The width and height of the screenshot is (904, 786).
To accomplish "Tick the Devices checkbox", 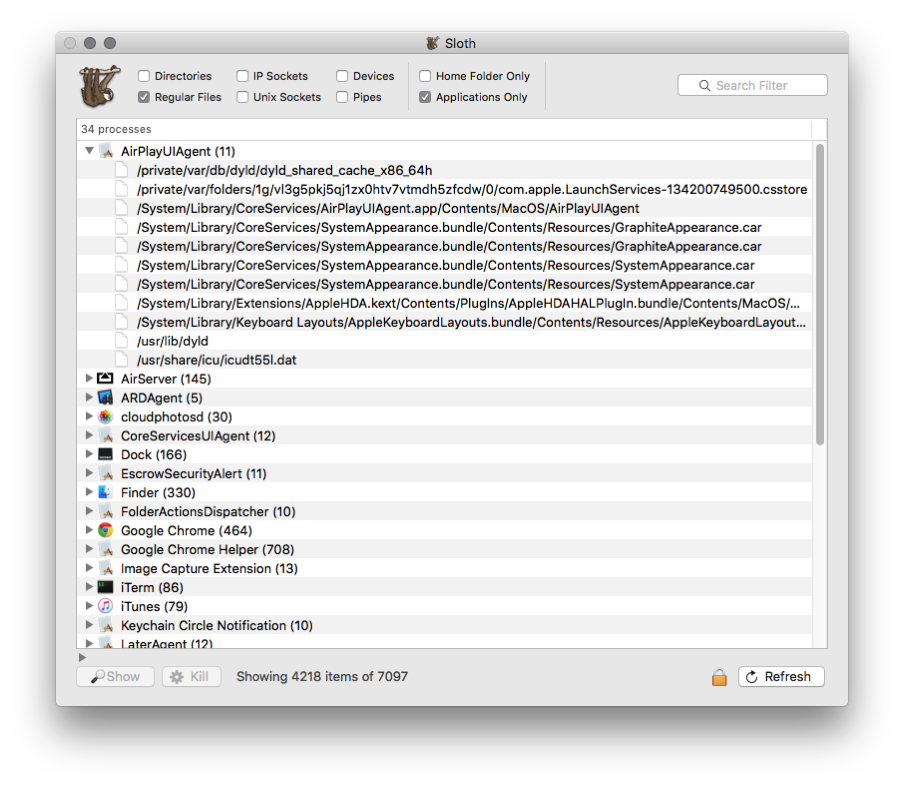I will (x=342, y=76).
